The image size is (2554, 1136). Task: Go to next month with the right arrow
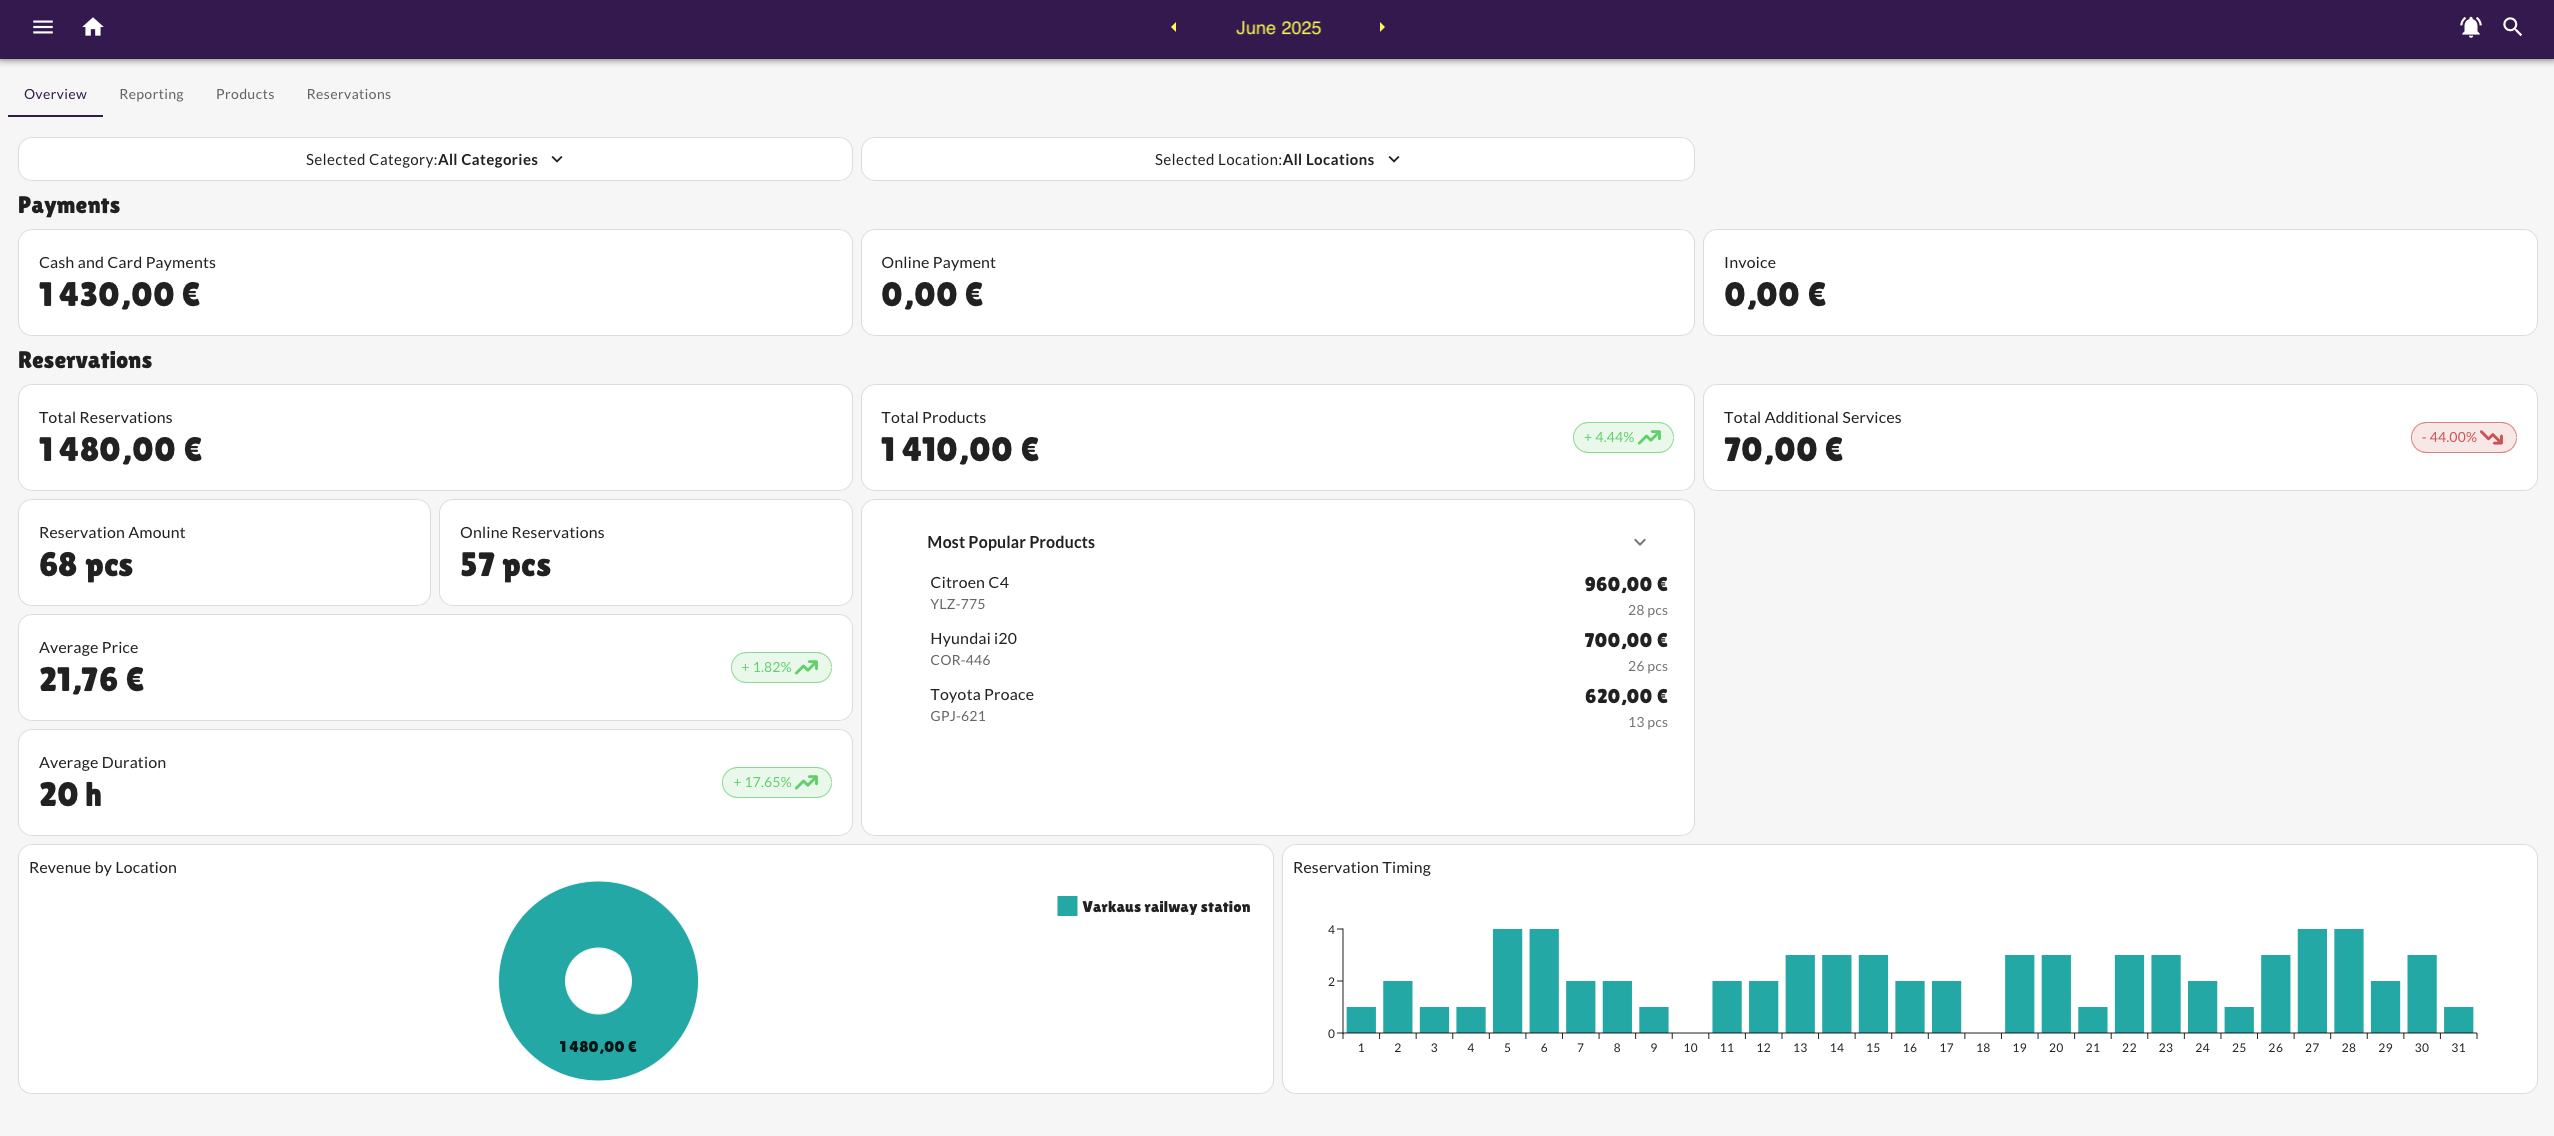(x=1381, y=27)
